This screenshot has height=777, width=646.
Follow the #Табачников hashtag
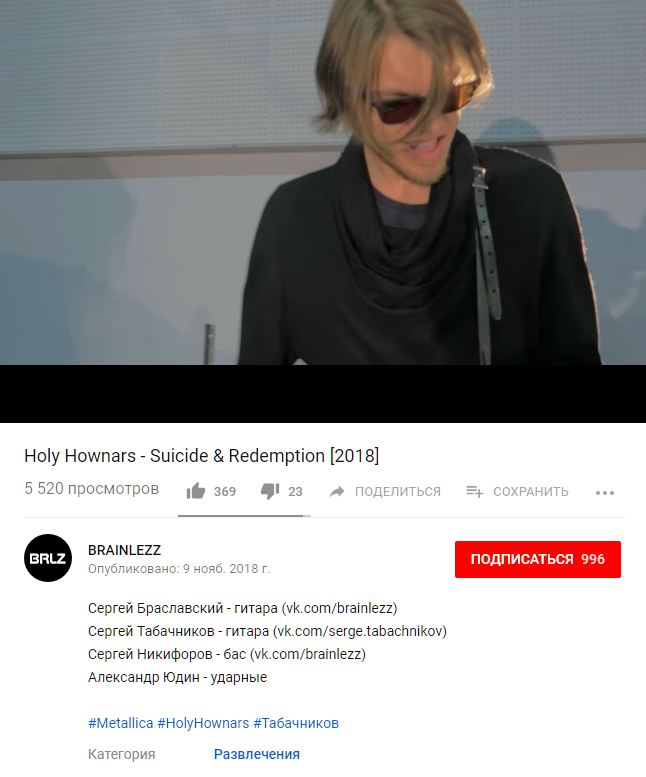coord(296,723)
